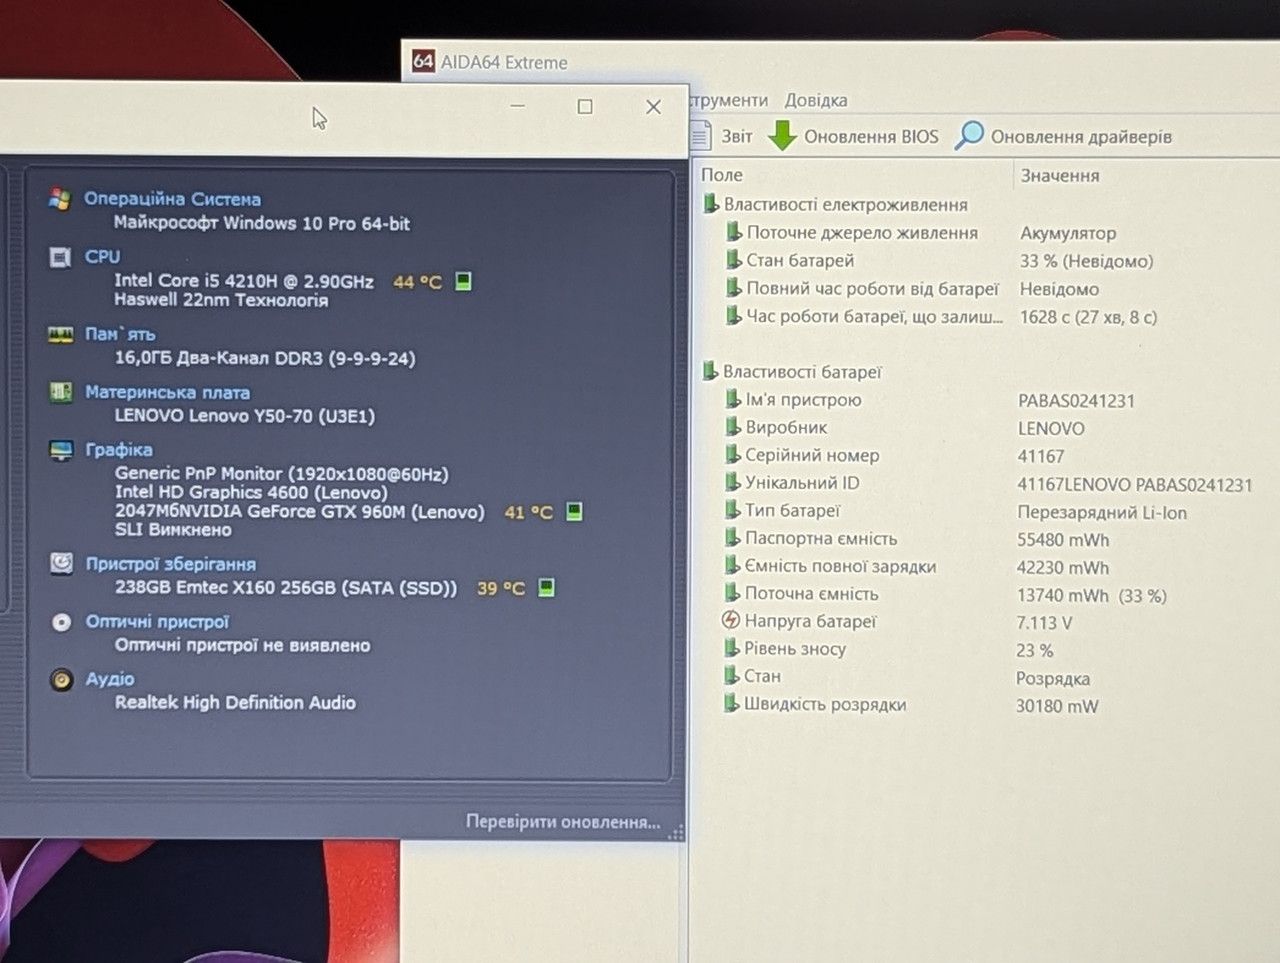This screenshot has height=963, width=1280.
Task: Open the partially visible Інструменти menu in AIDA64
Action: pyautogui.click(x=729, y=100)
